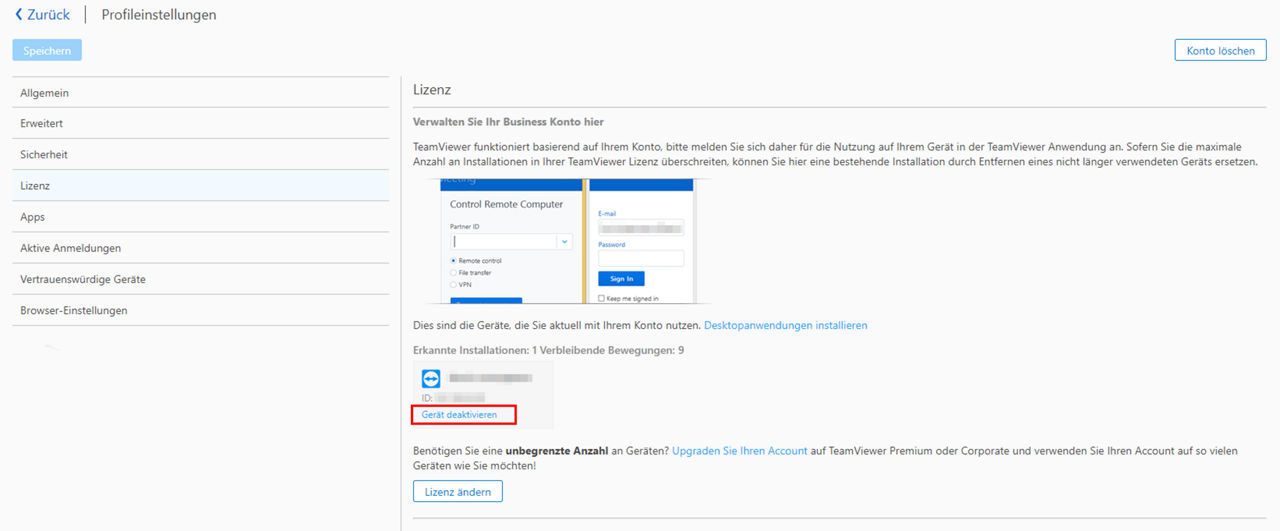The width and height of the screenshot is (1280, 531).
Task: Click Desktopanwendungen installieren link
Action: pos(786,326)
